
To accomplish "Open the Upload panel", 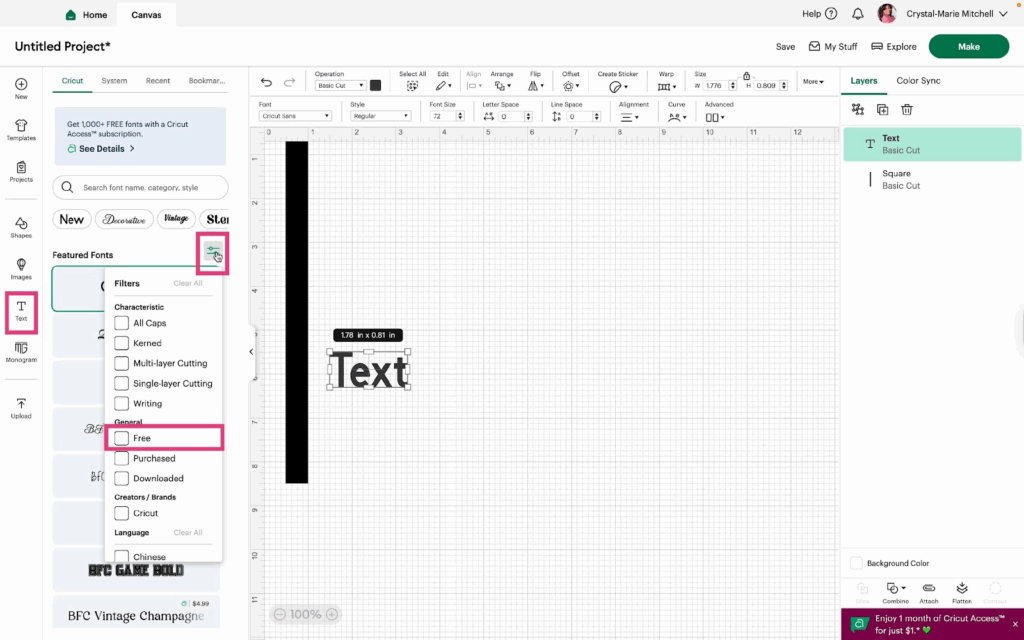I will click(x=21, y=408).
